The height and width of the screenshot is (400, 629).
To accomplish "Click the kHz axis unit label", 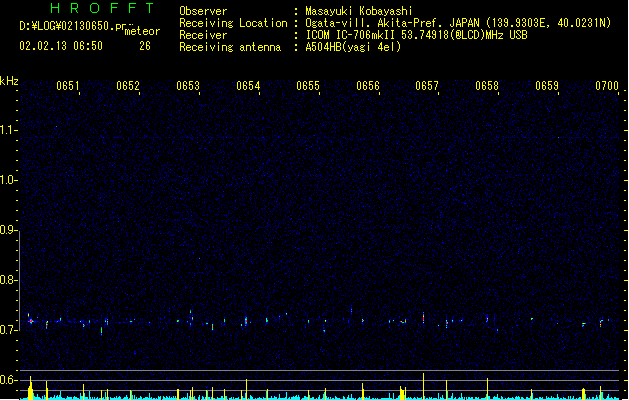I will [9, 81].
